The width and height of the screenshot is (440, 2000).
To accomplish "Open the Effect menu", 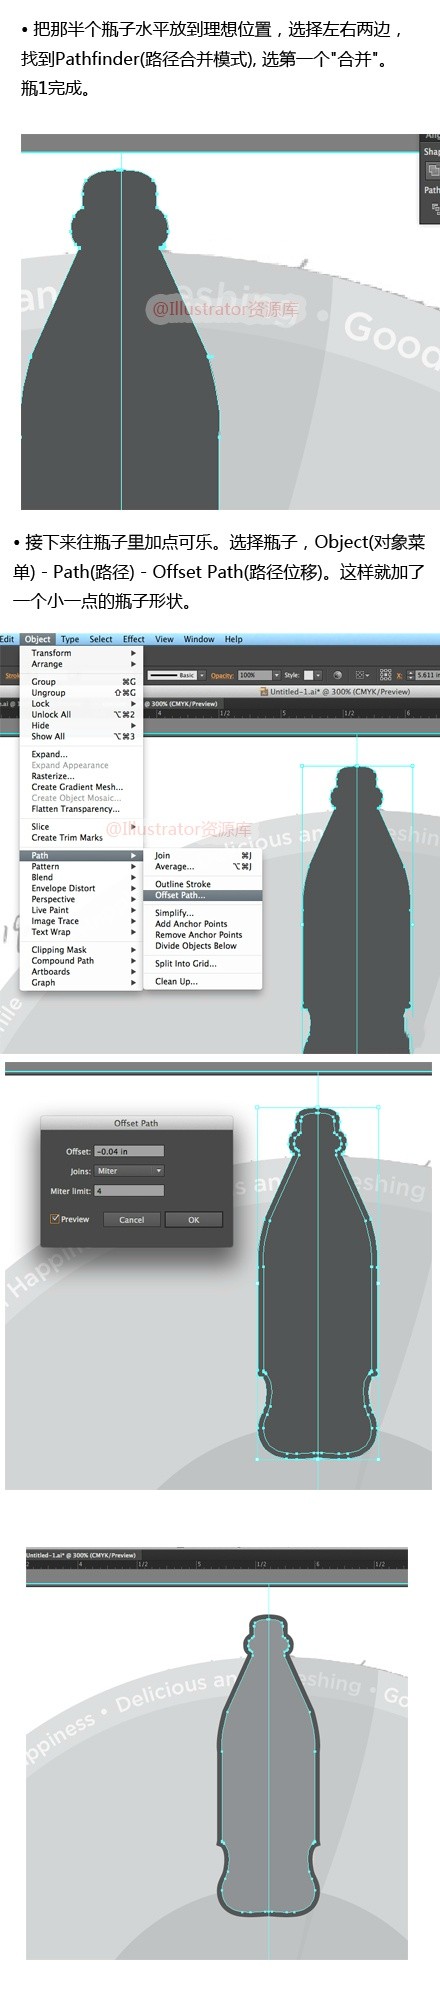I will [x=134, y=639].
